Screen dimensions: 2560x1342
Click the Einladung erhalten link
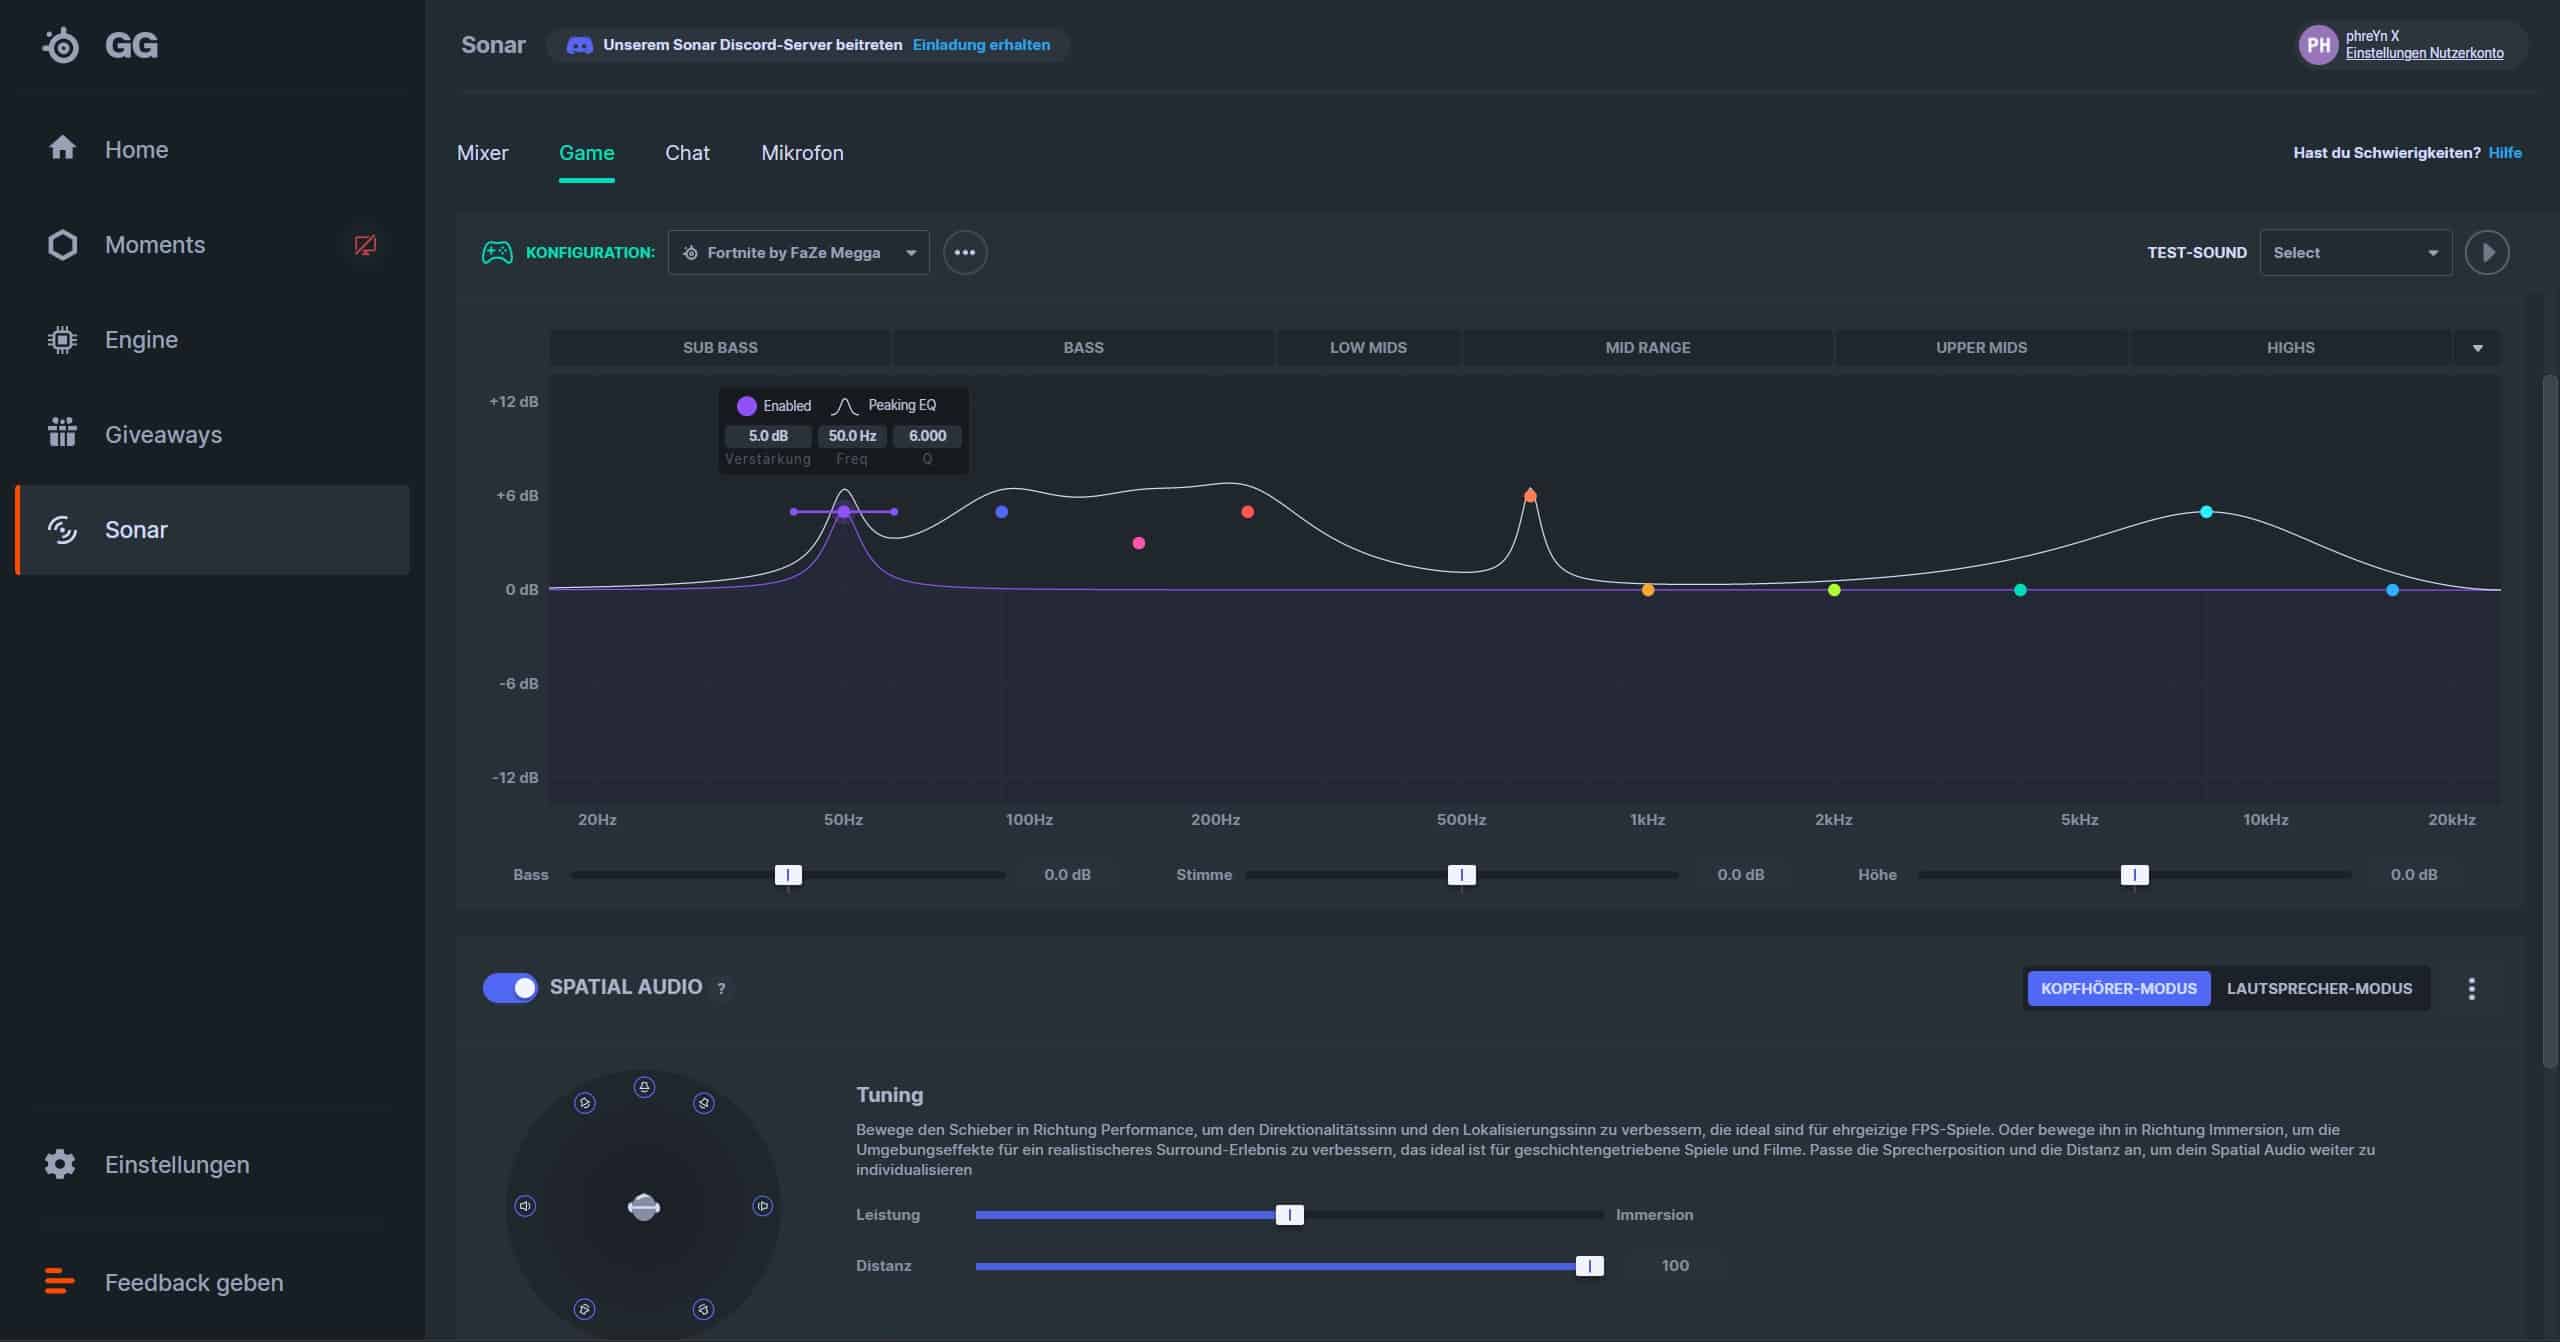981,45
